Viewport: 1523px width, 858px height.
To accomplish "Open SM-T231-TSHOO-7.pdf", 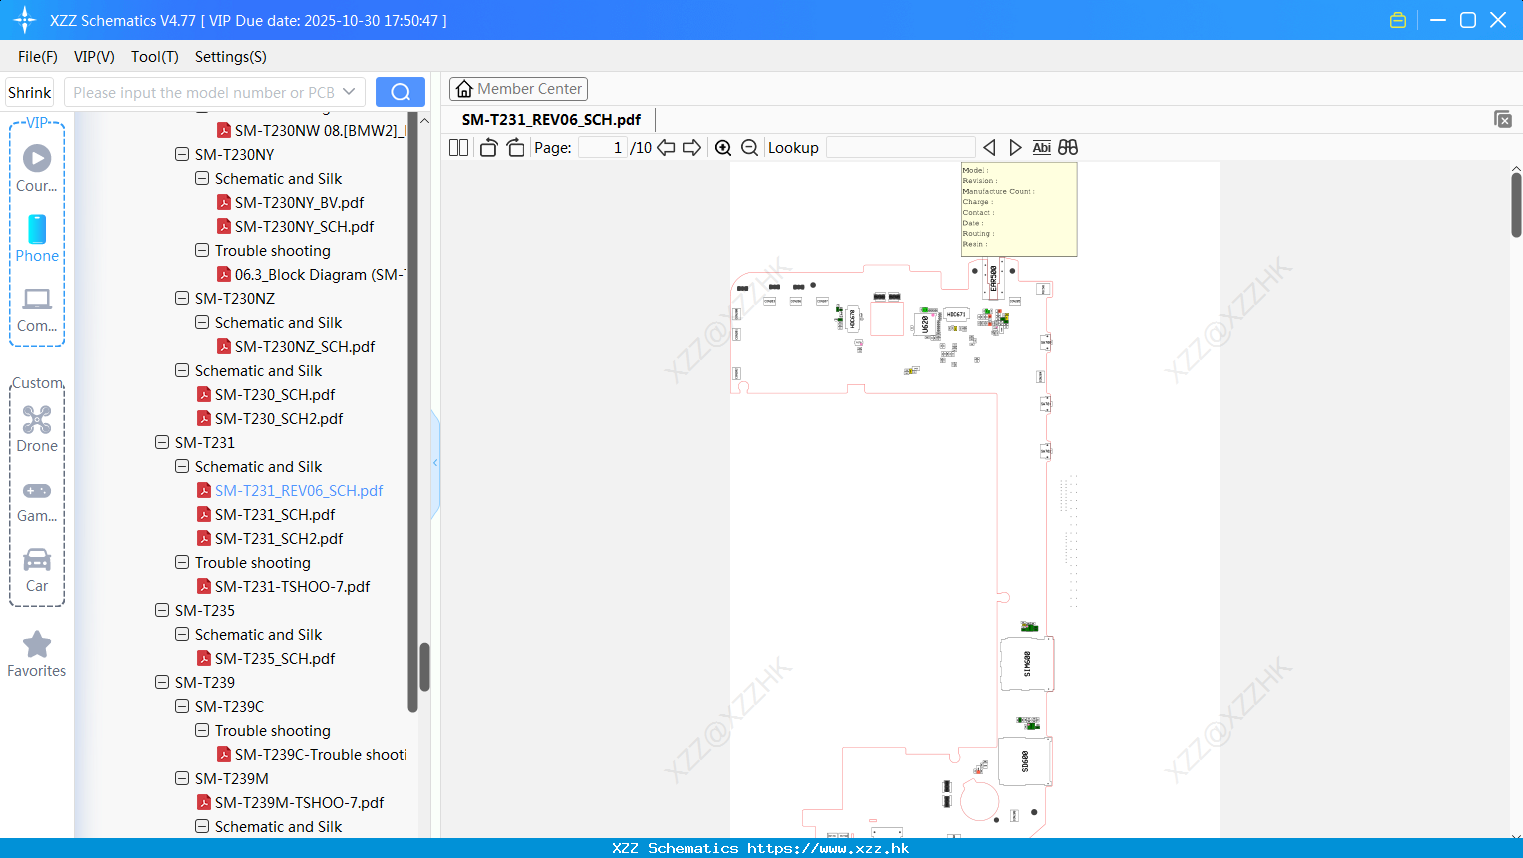I will pyautogui.click(x=292, y=586).
